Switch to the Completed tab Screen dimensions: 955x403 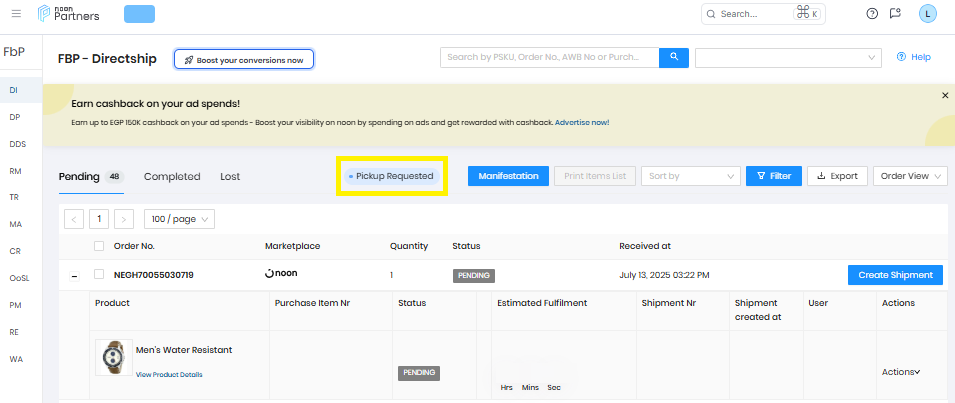tap(172, 177)
